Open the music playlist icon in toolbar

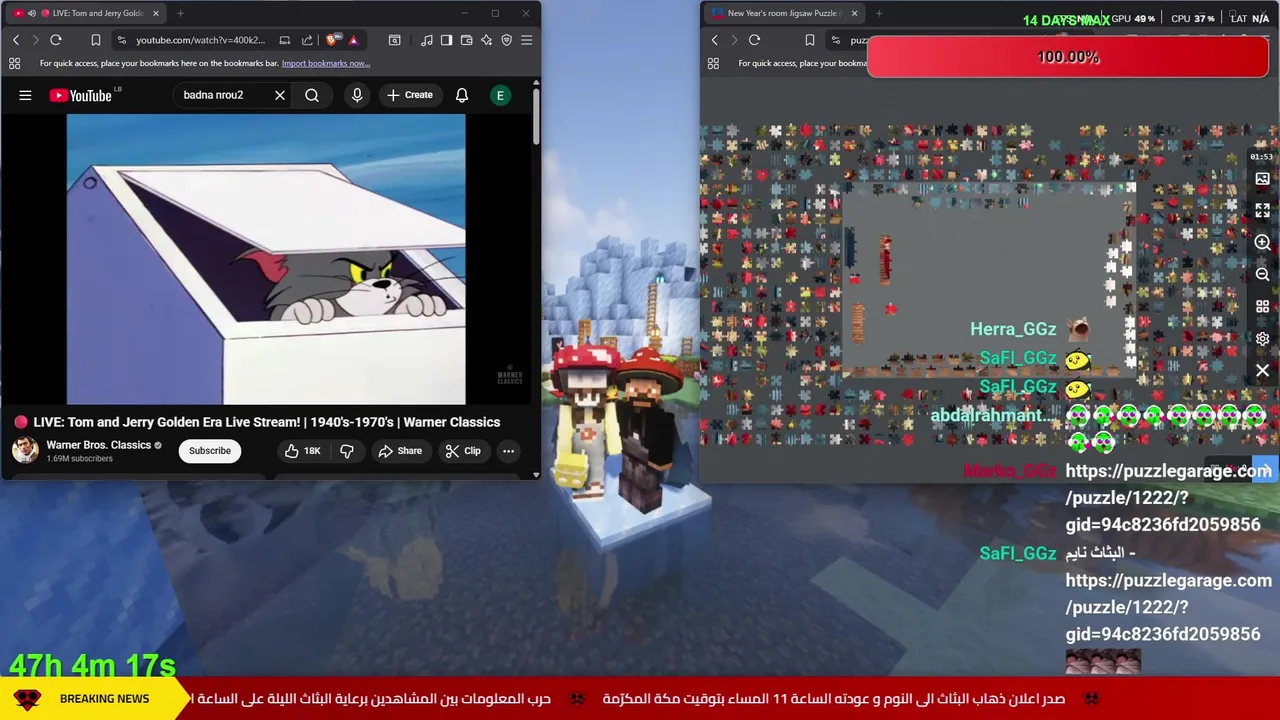pyautogui.click(x=427, y=40)
